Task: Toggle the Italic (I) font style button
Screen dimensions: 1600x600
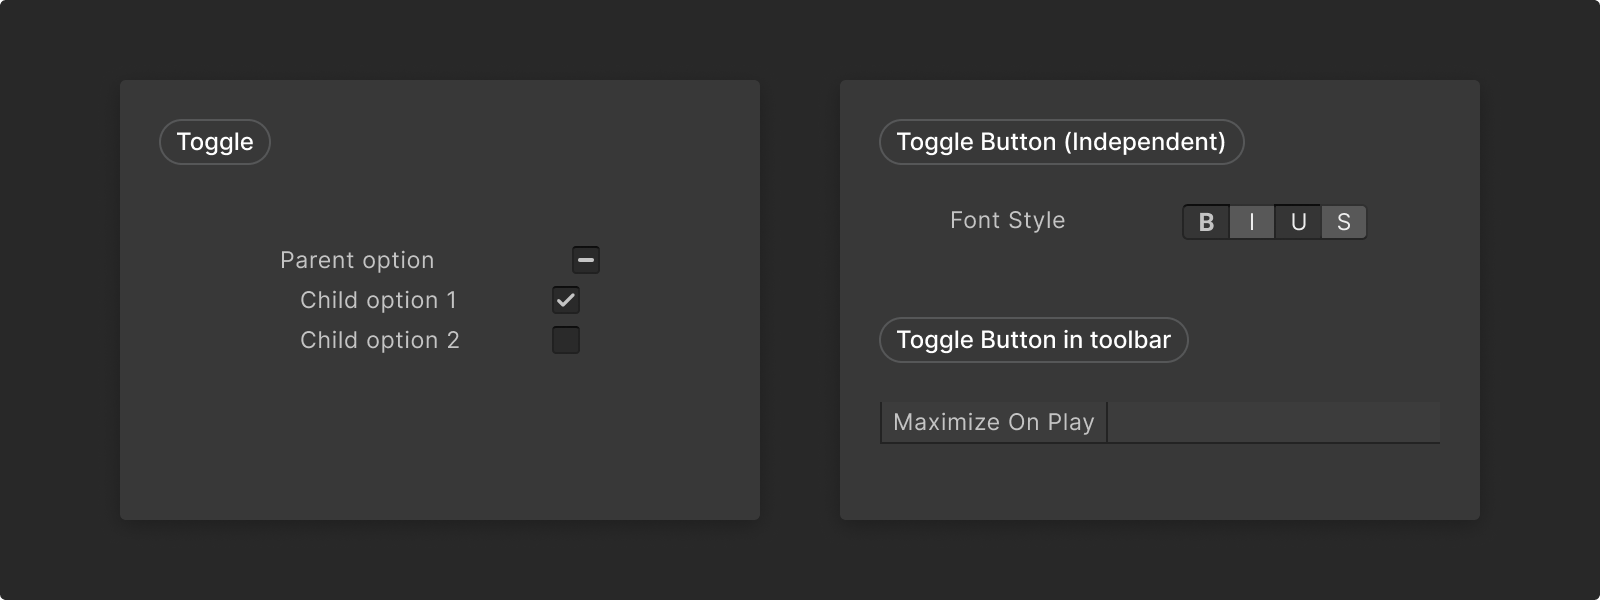Action: point(1252,222)
